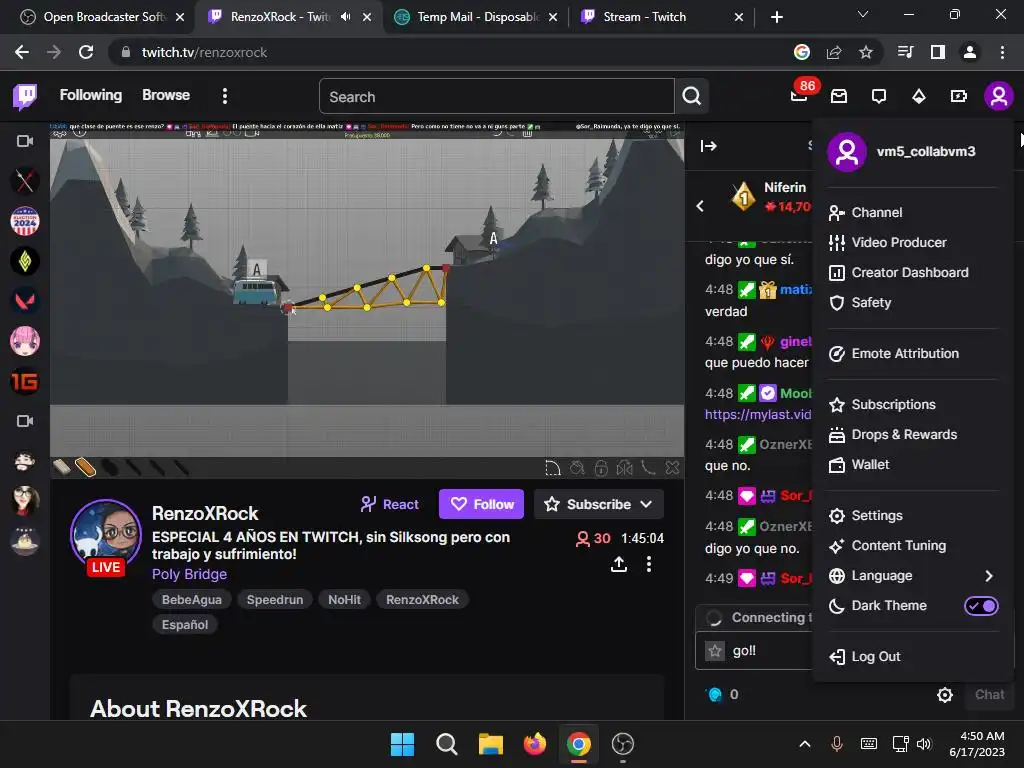Viewport: 1024px width, 768px height.
Task: Open the notifications inbox icon
Action: [839, 97]
